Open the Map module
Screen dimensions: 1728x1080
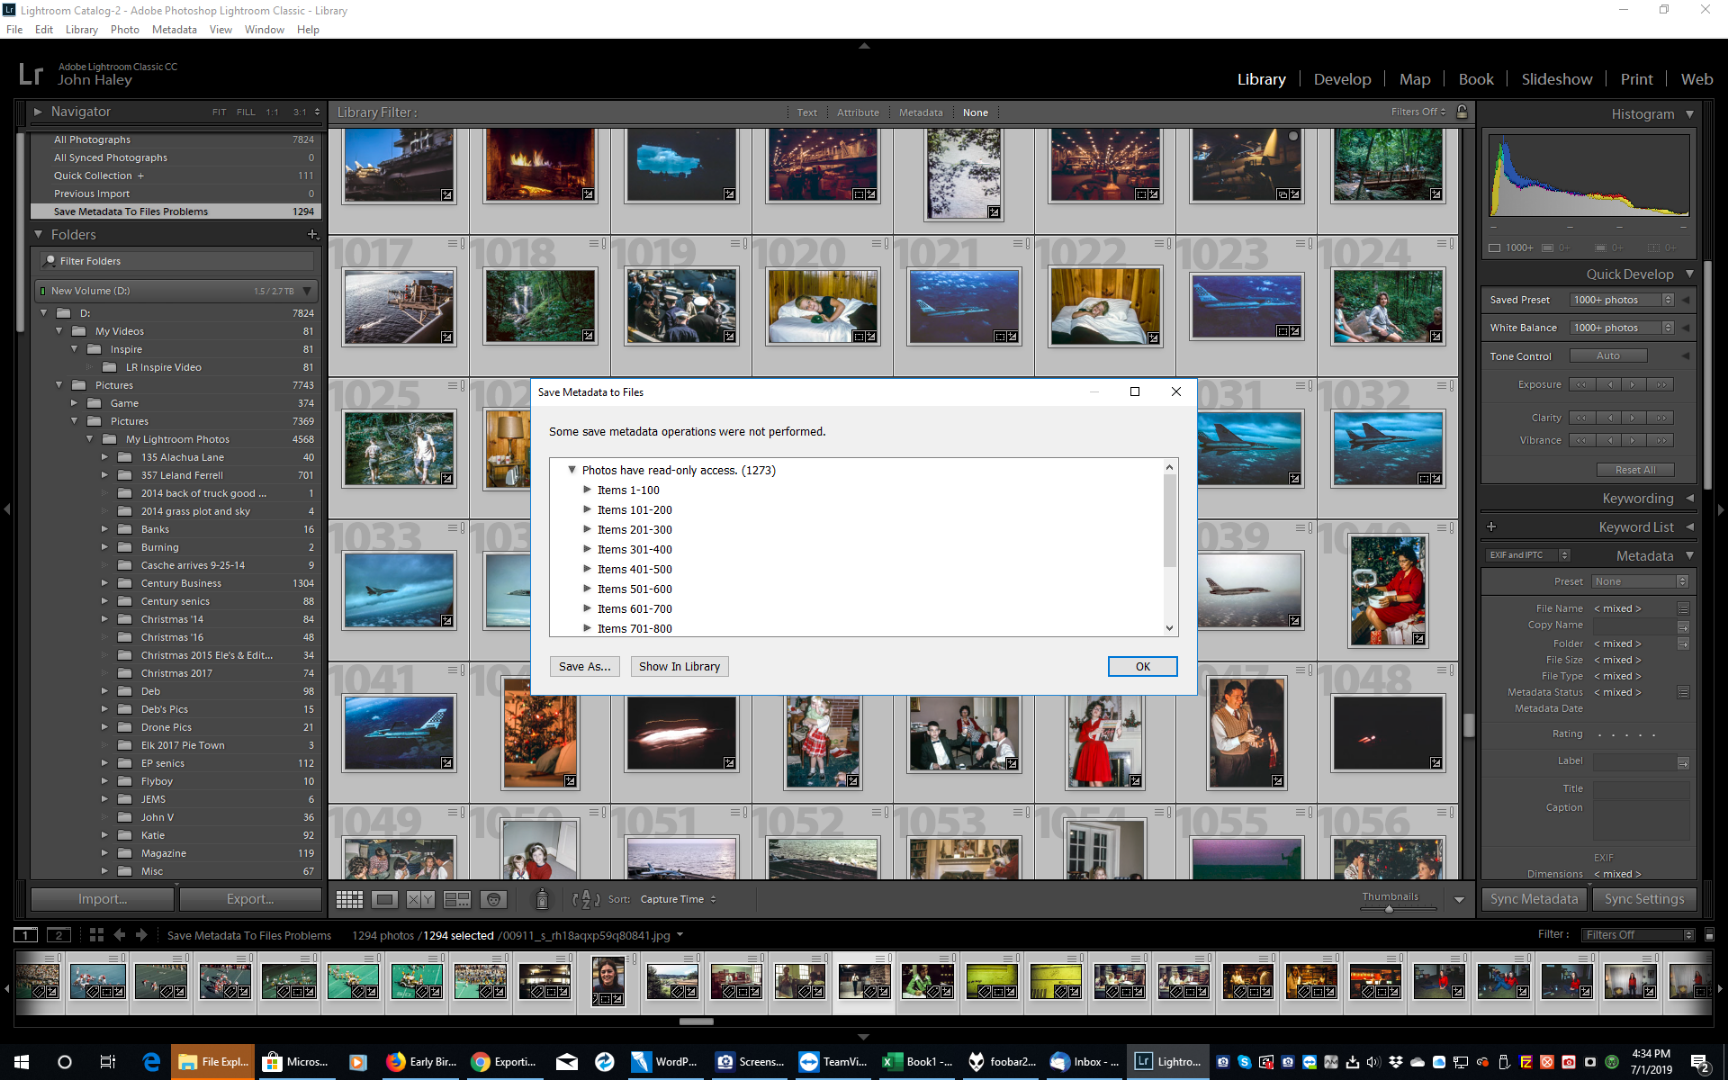1415,79
